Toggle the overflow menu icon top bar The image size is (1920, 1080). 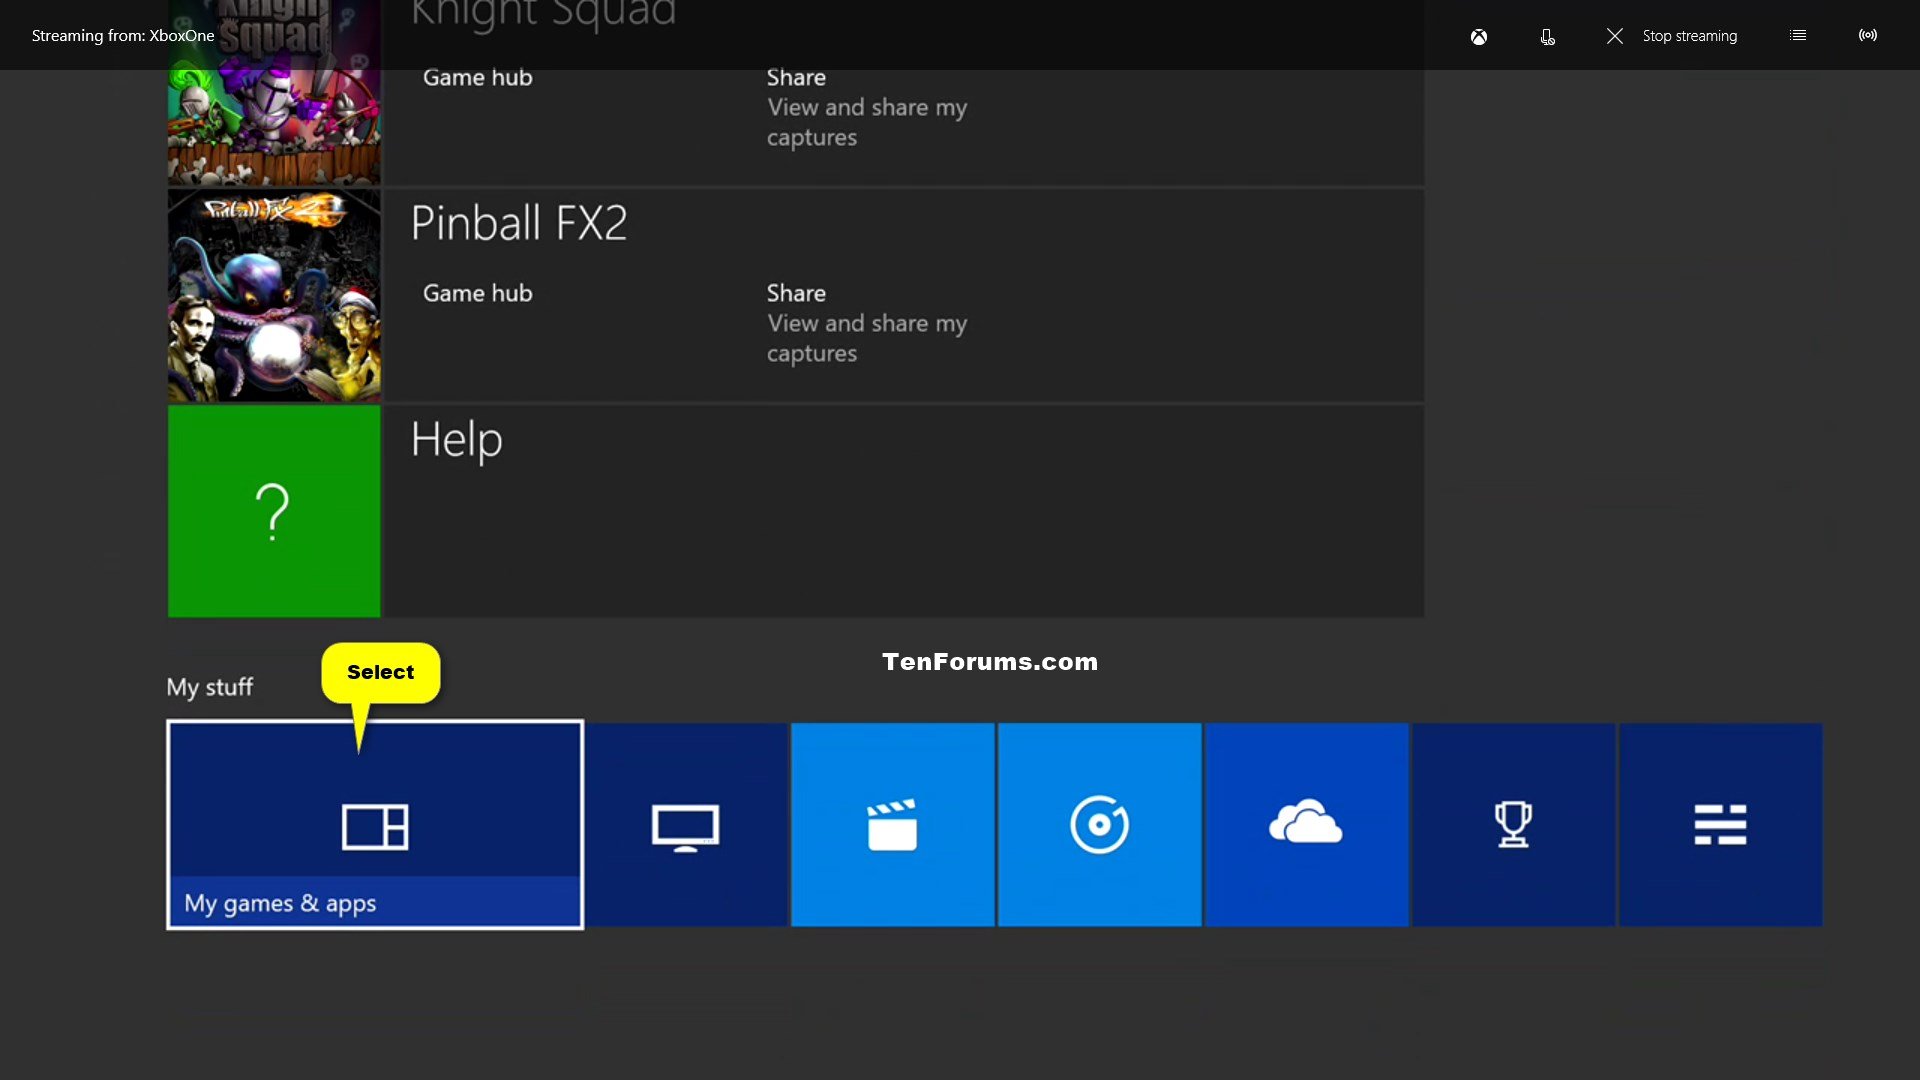click(1797, 34)
